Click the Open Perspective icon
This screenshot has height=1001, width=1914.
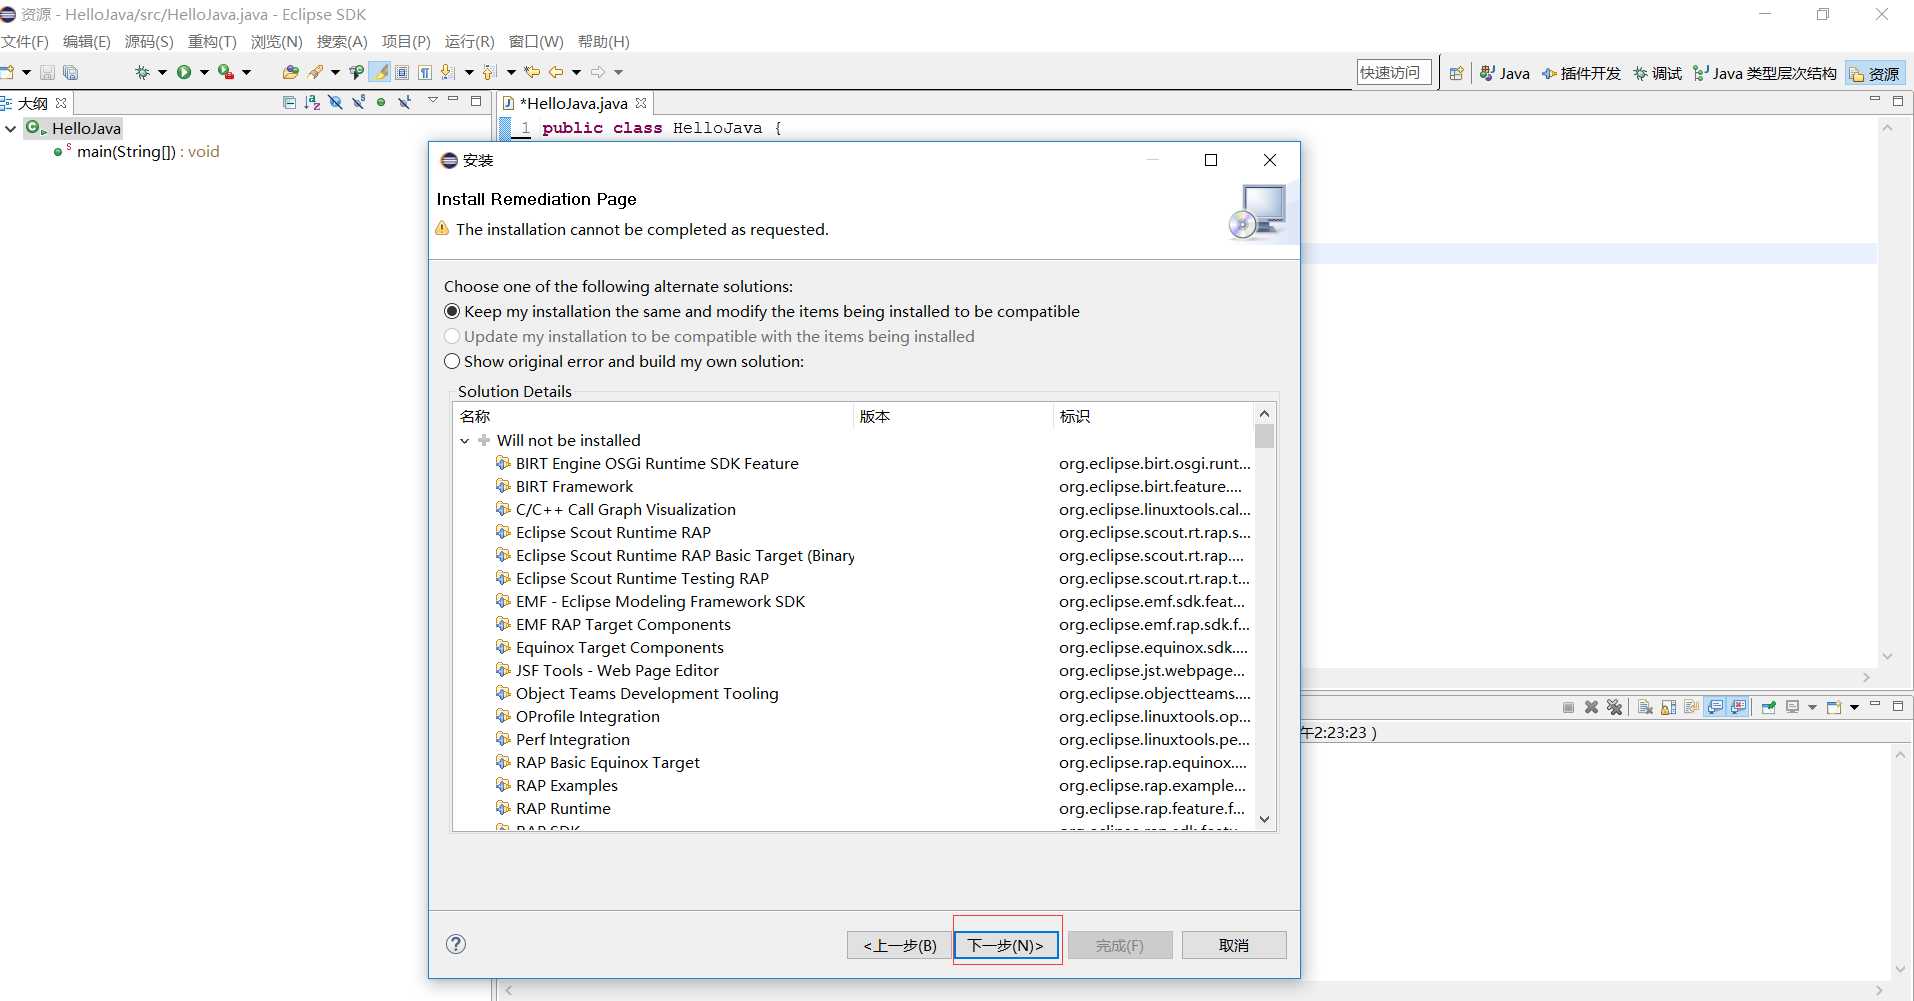1456,73
